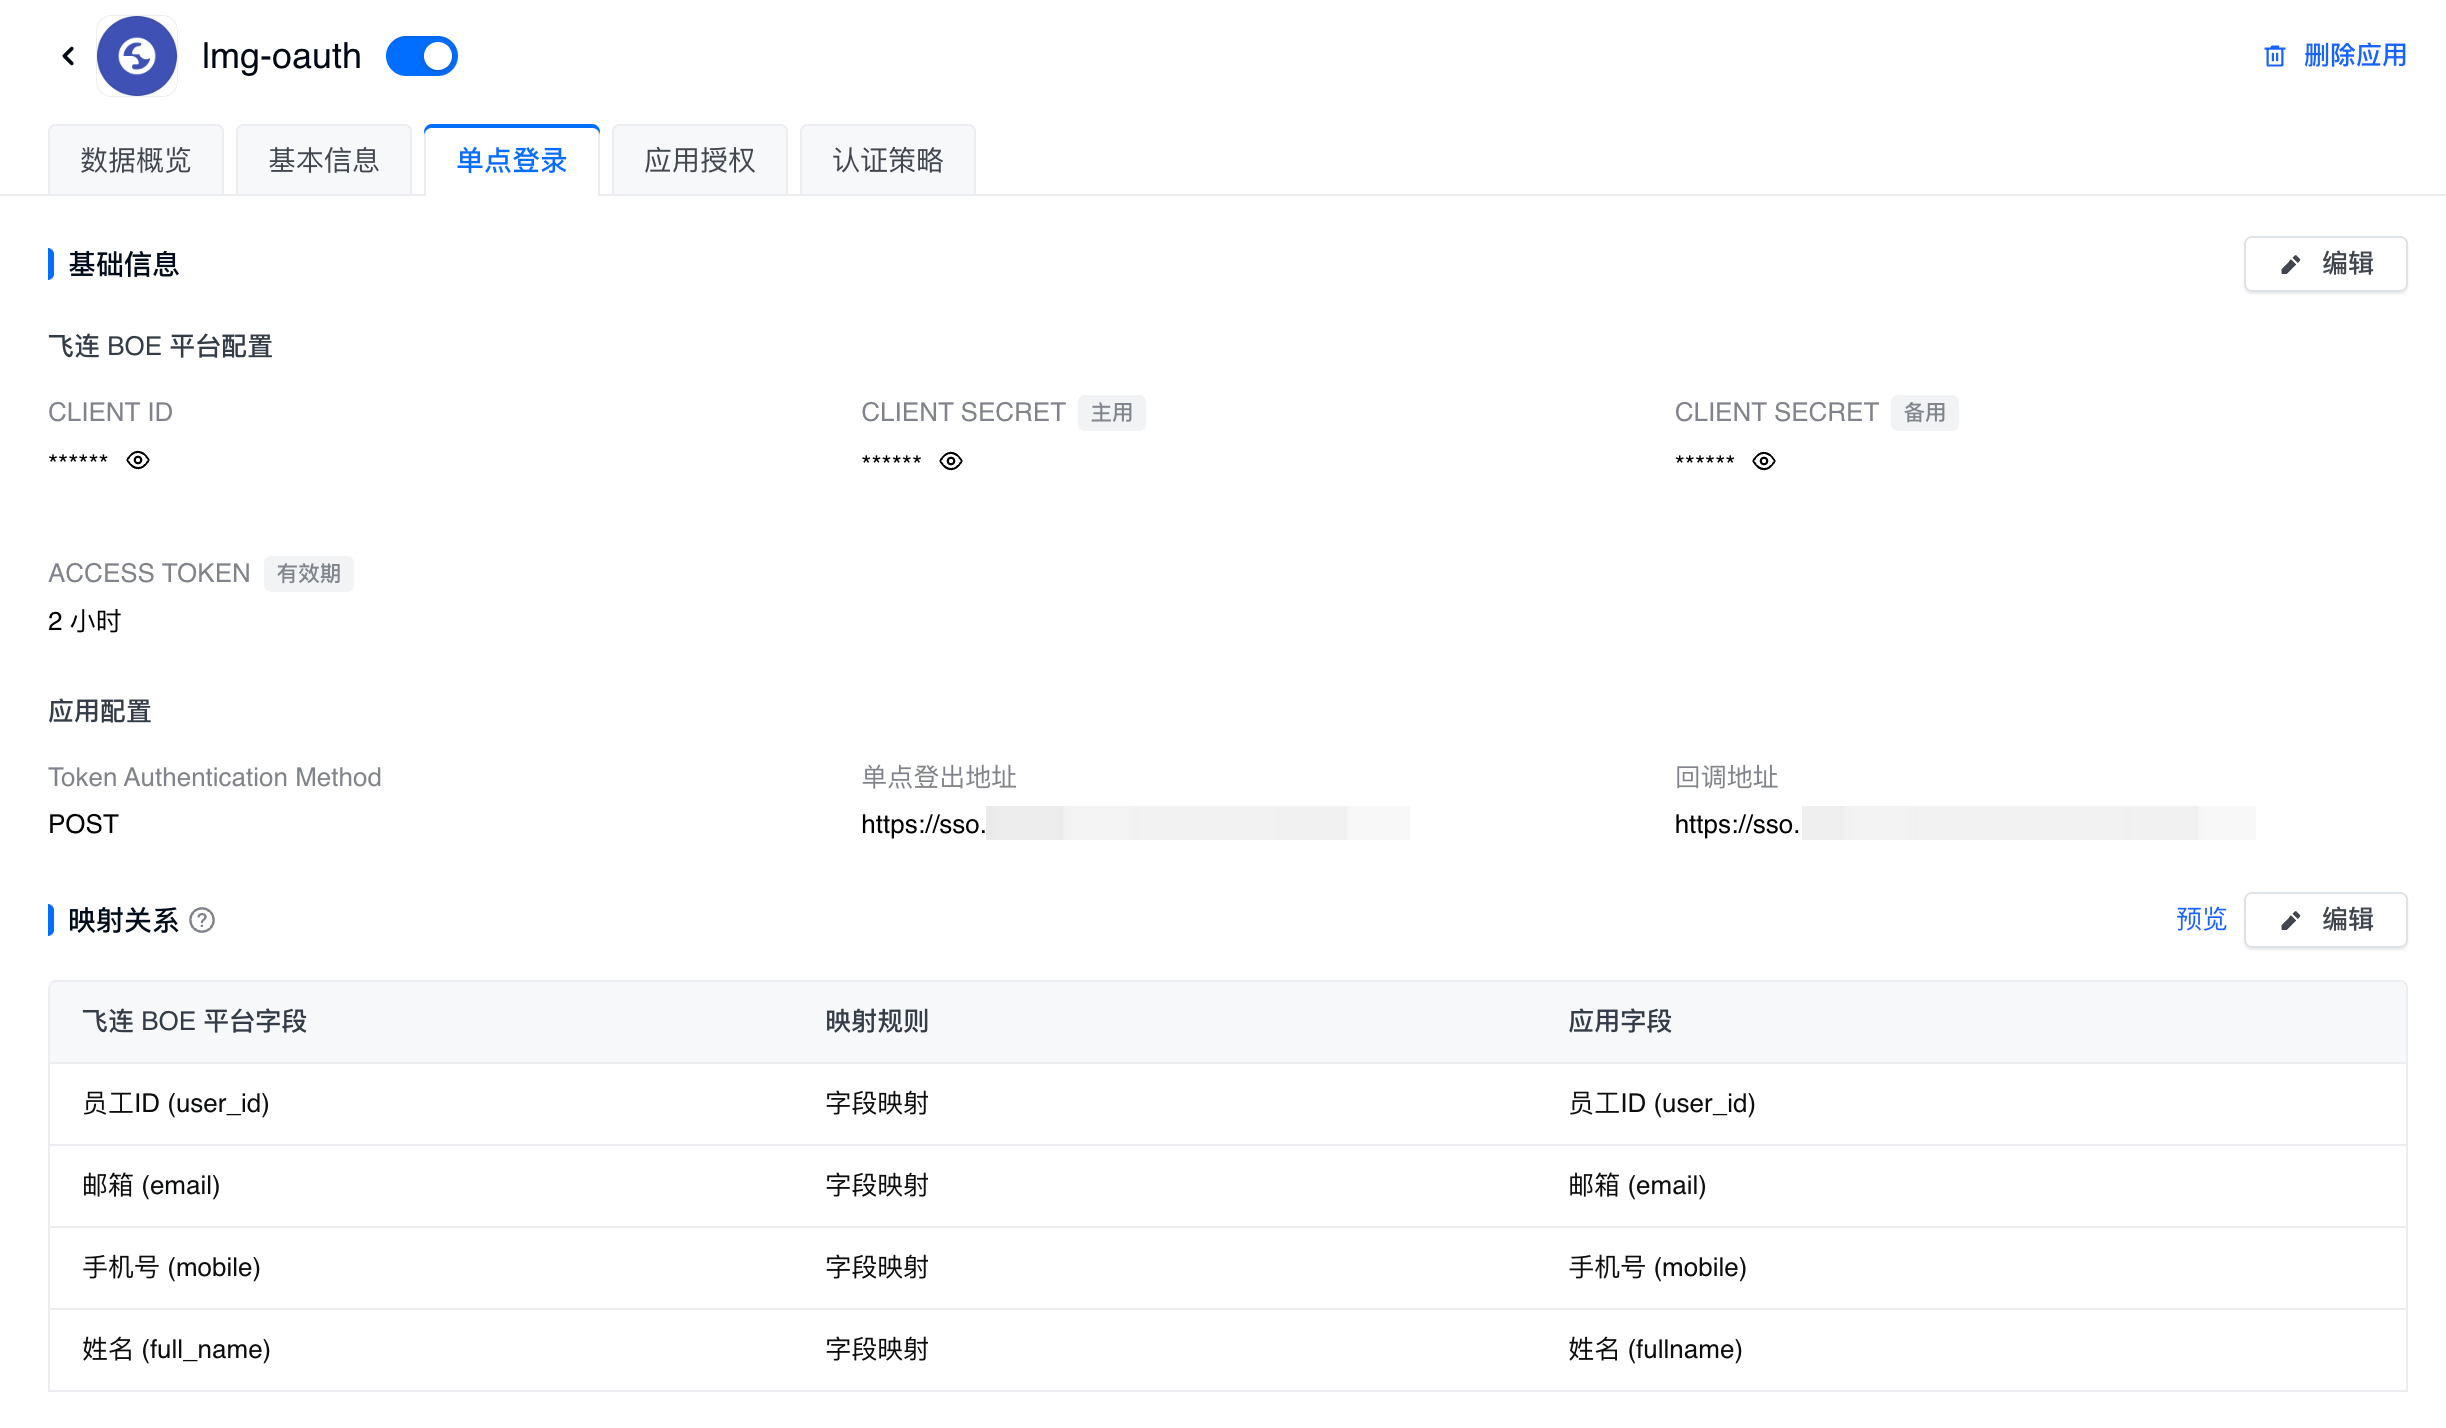Click the 预览 link
This screenshot has height=1428, width=2446.
point(2201,919)
